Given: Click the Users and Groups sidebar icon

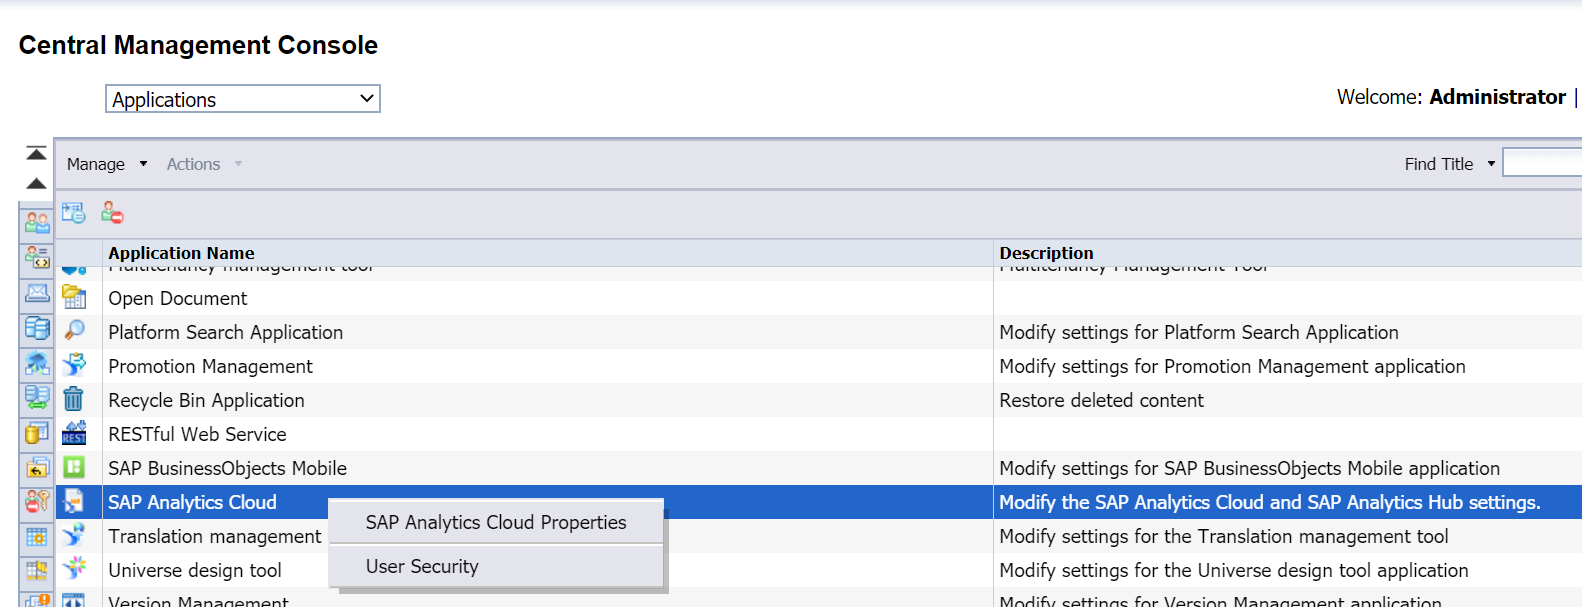Looking at the screenshot, I should (37, 222).
